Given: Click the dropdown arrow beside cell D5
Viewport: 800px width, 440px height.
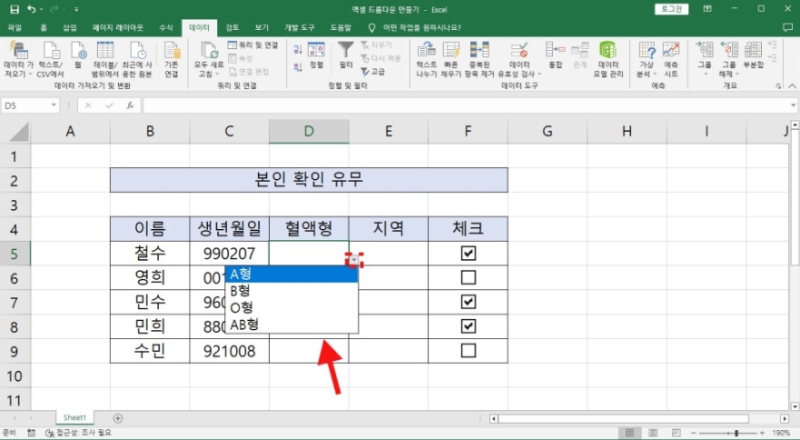Looking at the screenshot, I should (355, 260).
